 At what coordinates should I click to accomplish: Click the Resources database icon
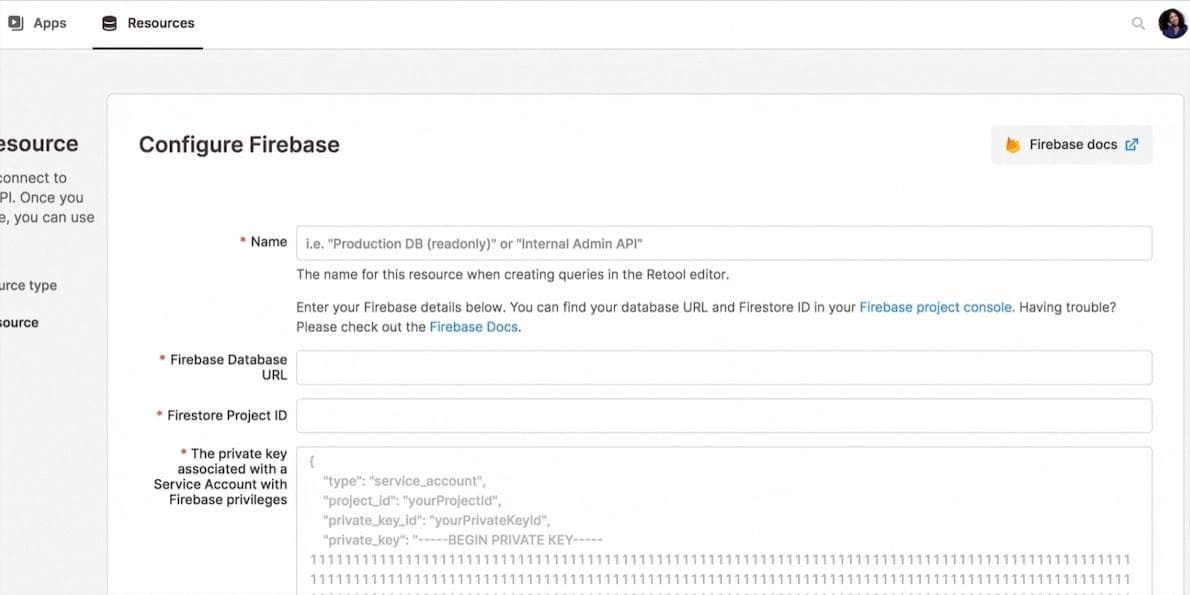click(x=110, y=23)
